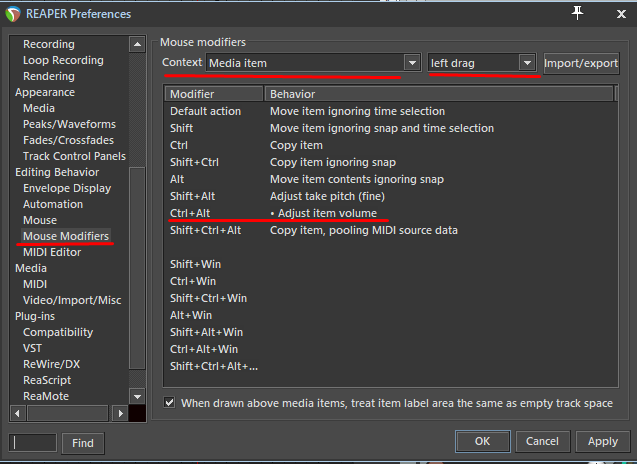Open the Automation preferences page
The height and width of the screenshot is (464, 637).
(53, 204)
